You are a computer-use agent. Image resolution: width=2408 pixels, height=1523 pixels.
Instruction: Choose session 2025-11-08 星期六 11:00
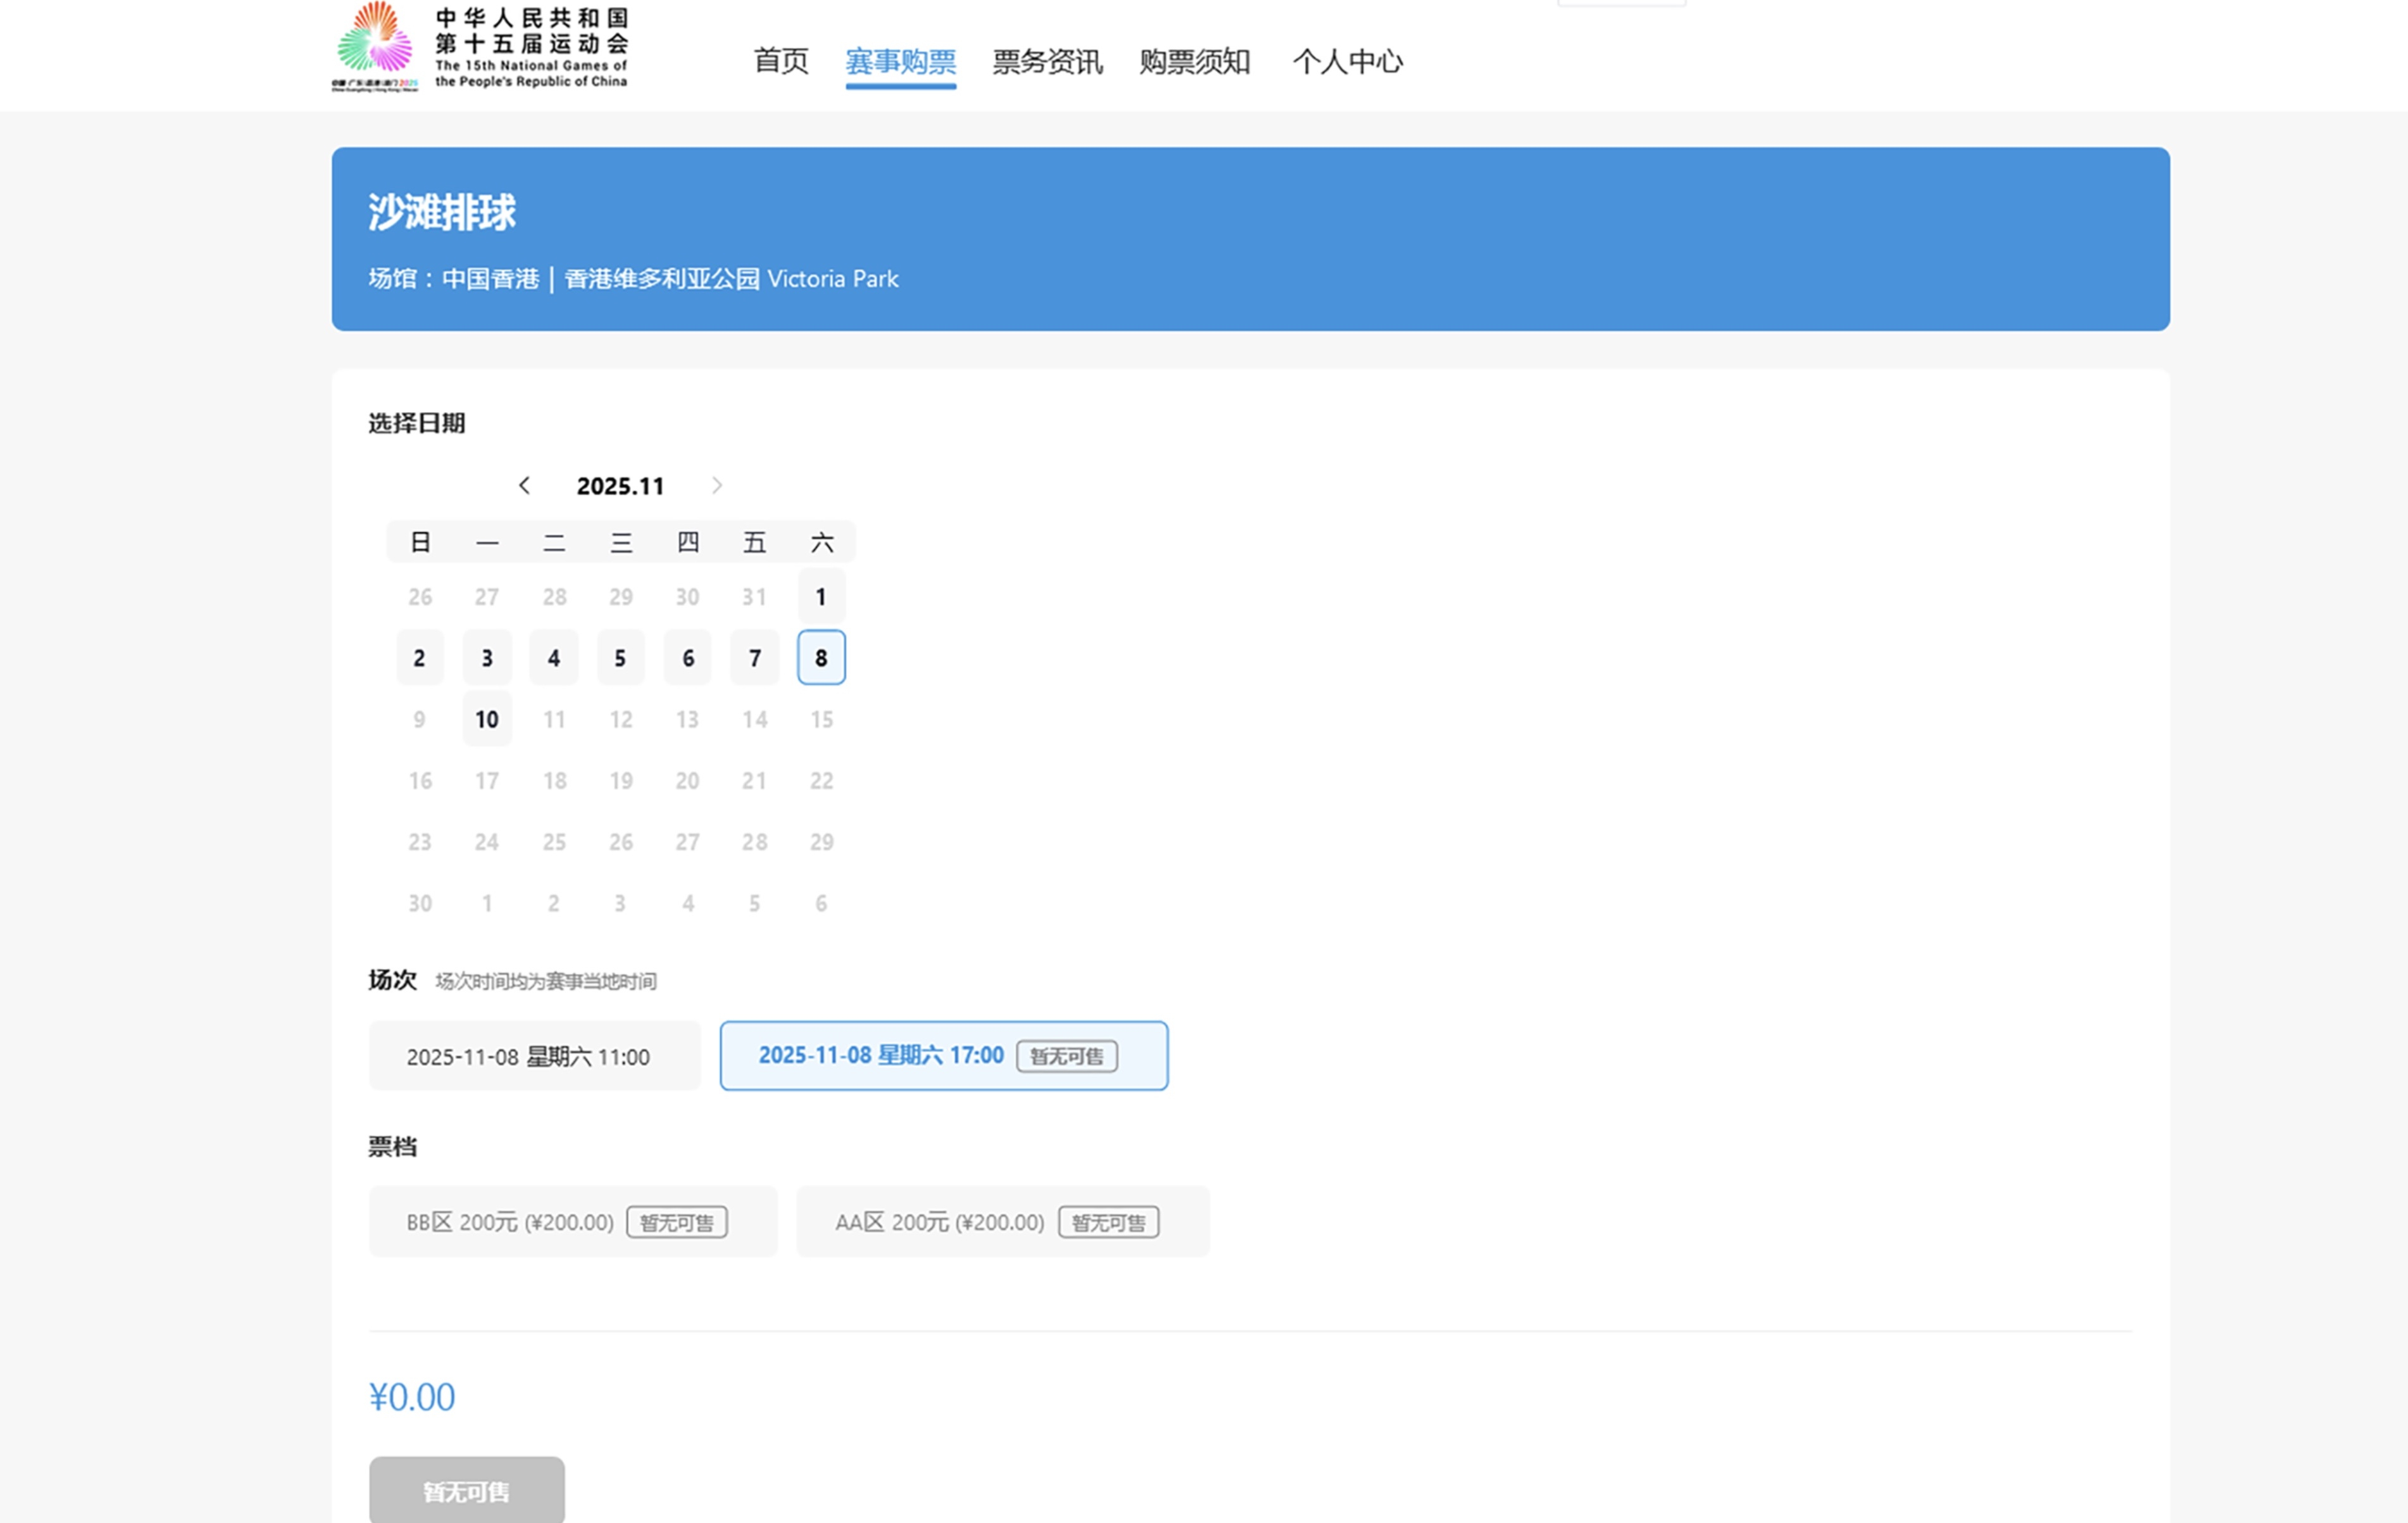point(535,1056)
